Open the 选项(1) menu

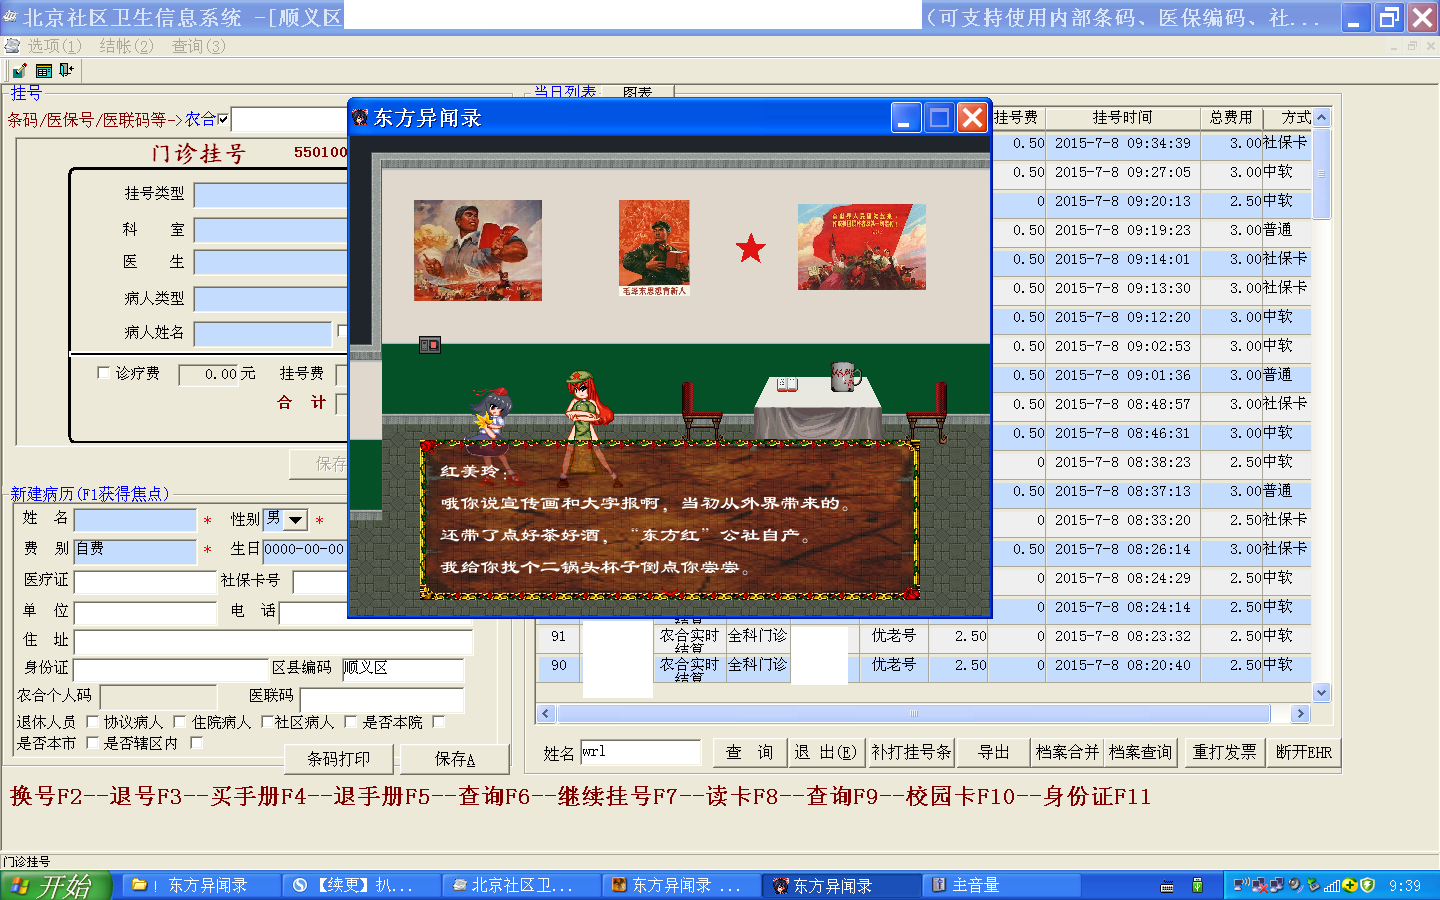click(x=54, y=46)
